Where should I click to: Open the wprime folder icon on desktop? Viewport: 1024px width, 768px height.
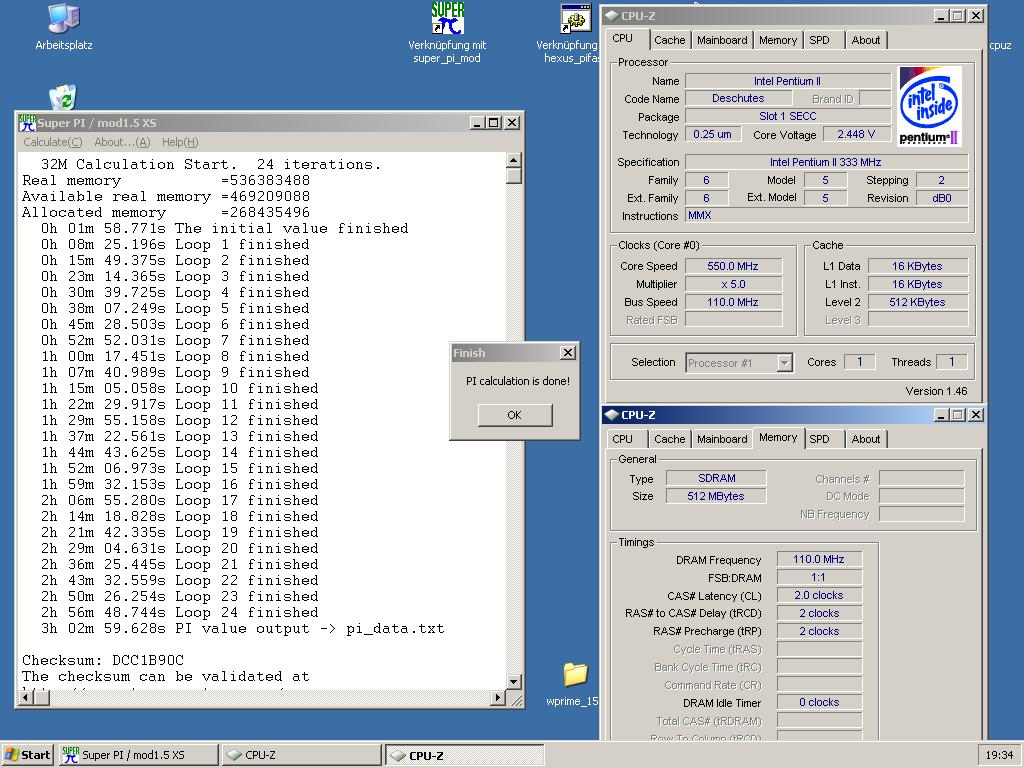coord(575,675)
